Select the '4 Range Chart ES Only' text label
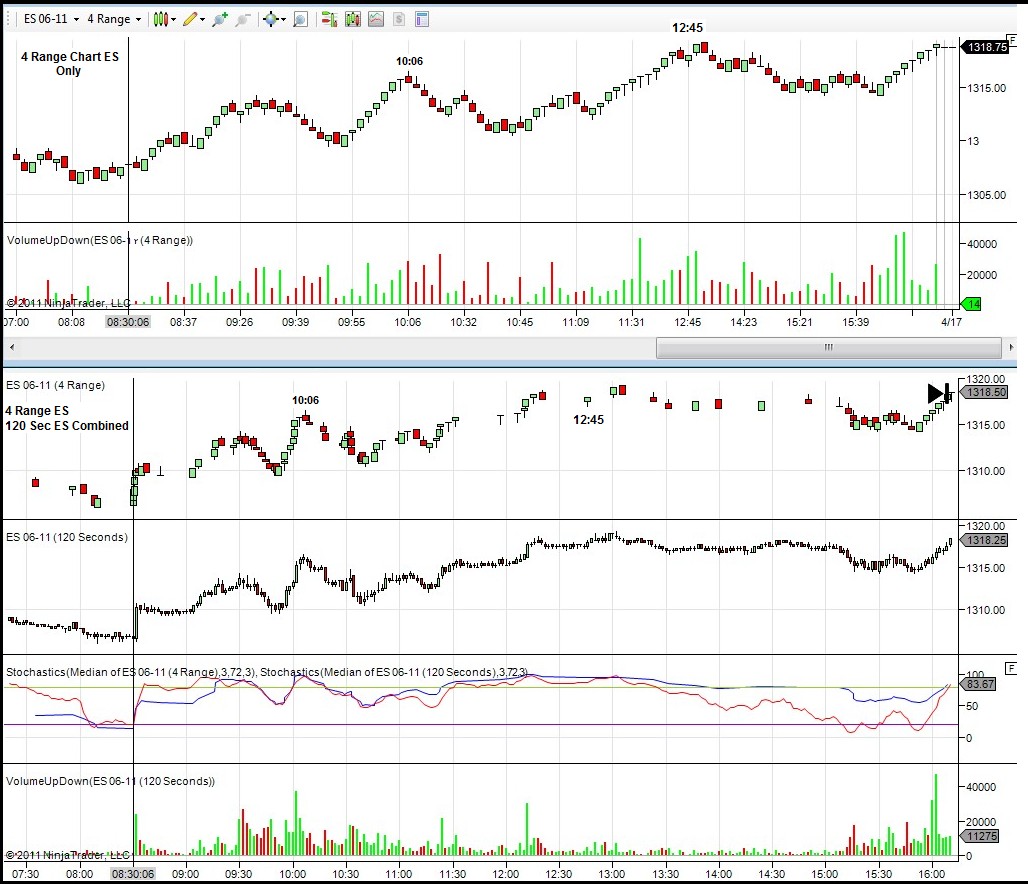Viewport: 1028px width, 884px height. tap(69, 64)
